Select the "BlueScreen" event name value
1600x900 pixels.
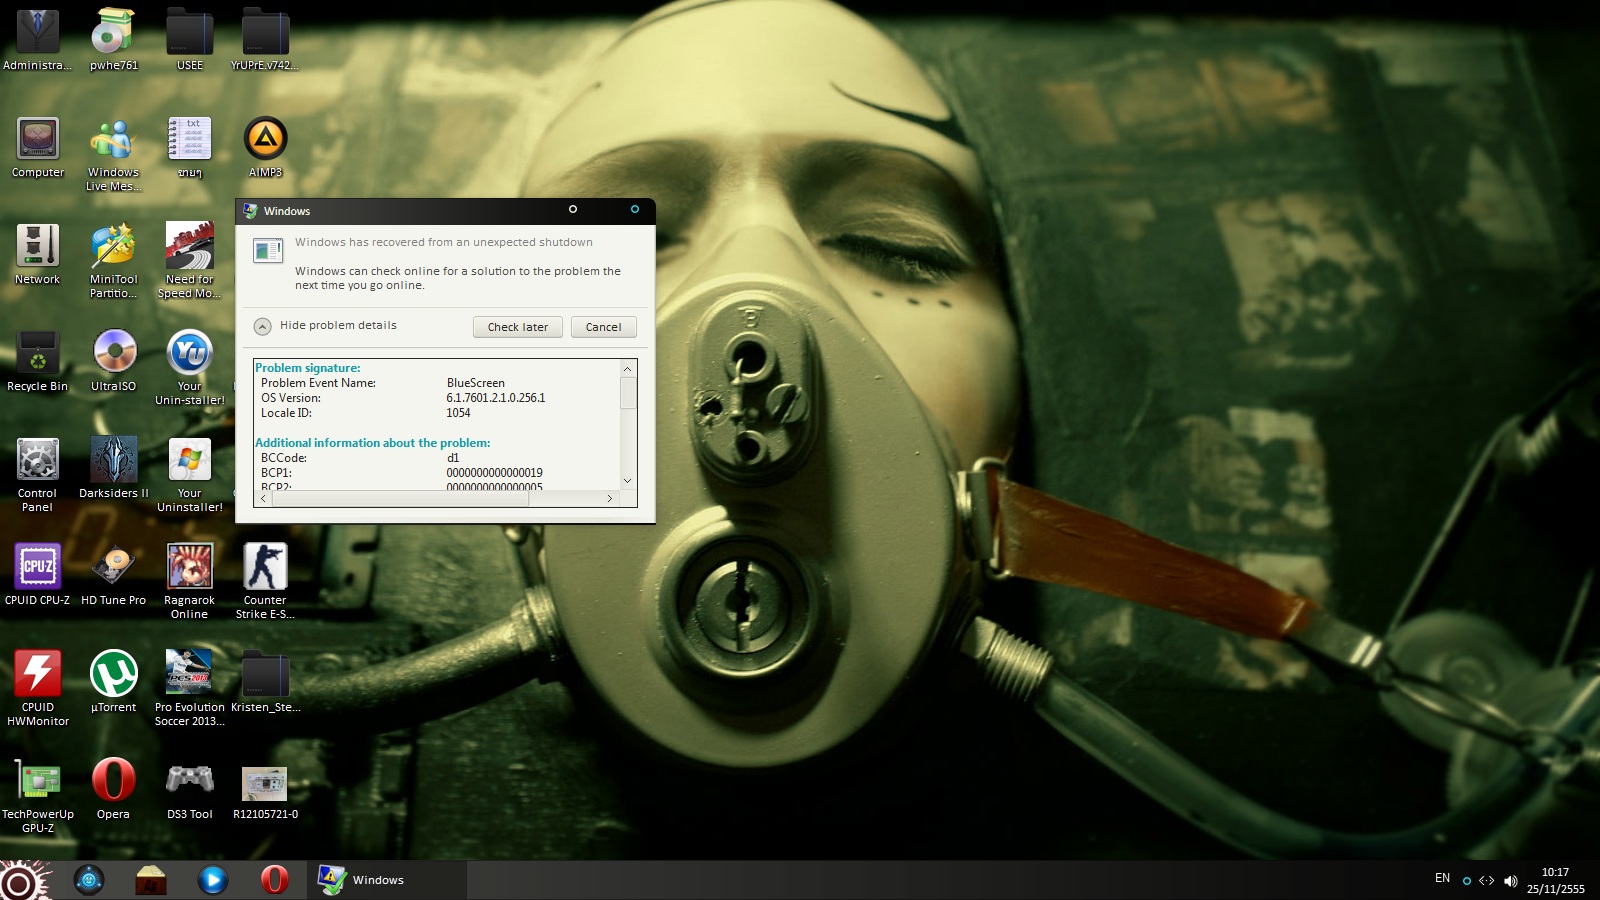(476, 383)
